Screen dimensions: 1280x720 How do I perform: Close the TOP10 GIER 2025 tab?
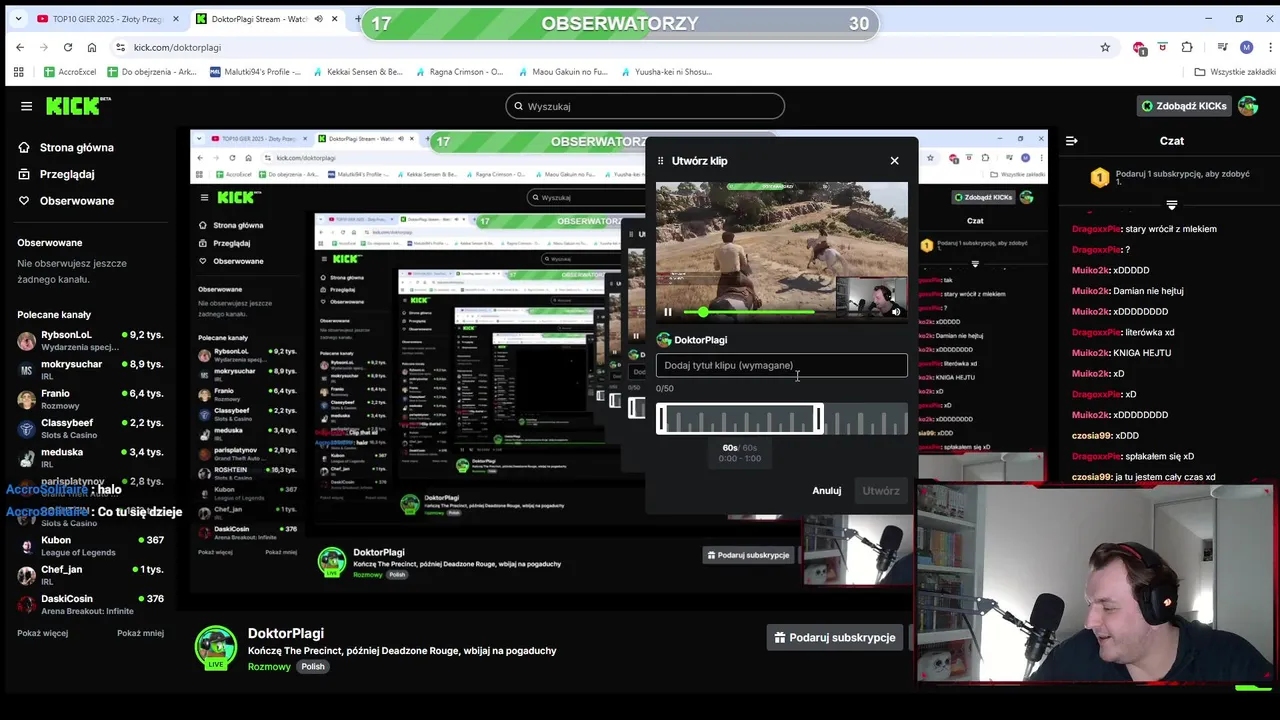tap(175, 19)
